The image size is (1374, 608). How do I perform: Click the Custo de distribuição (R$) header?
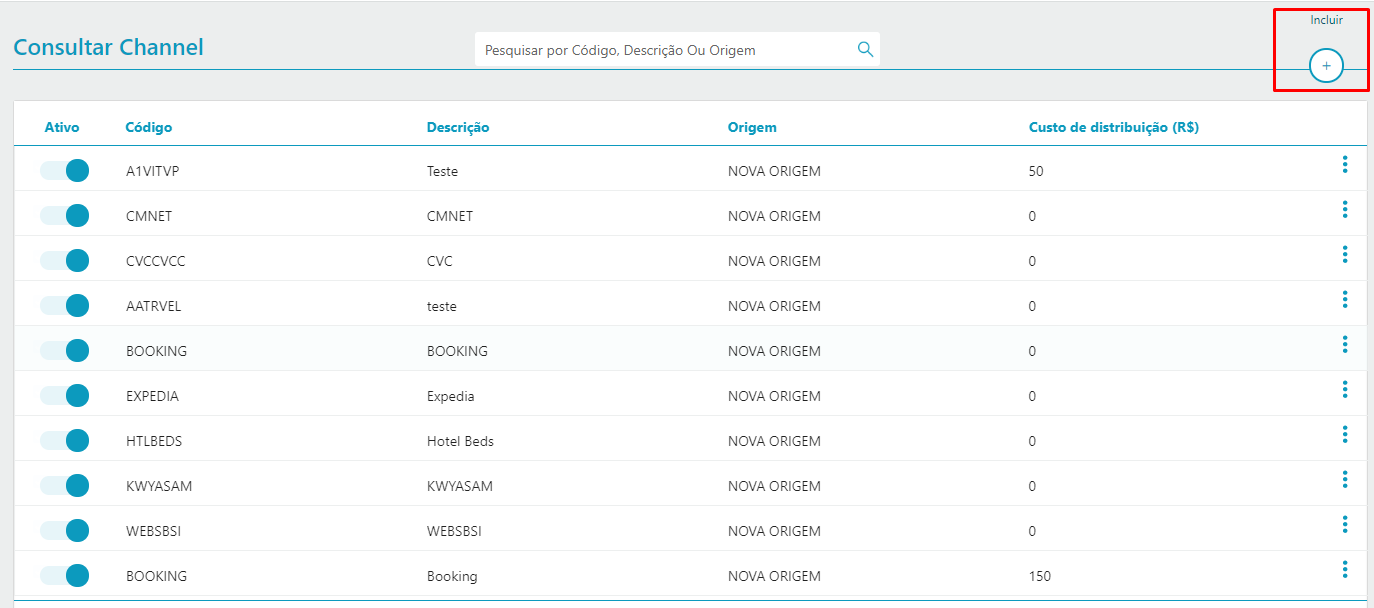tap(1114, 127)
